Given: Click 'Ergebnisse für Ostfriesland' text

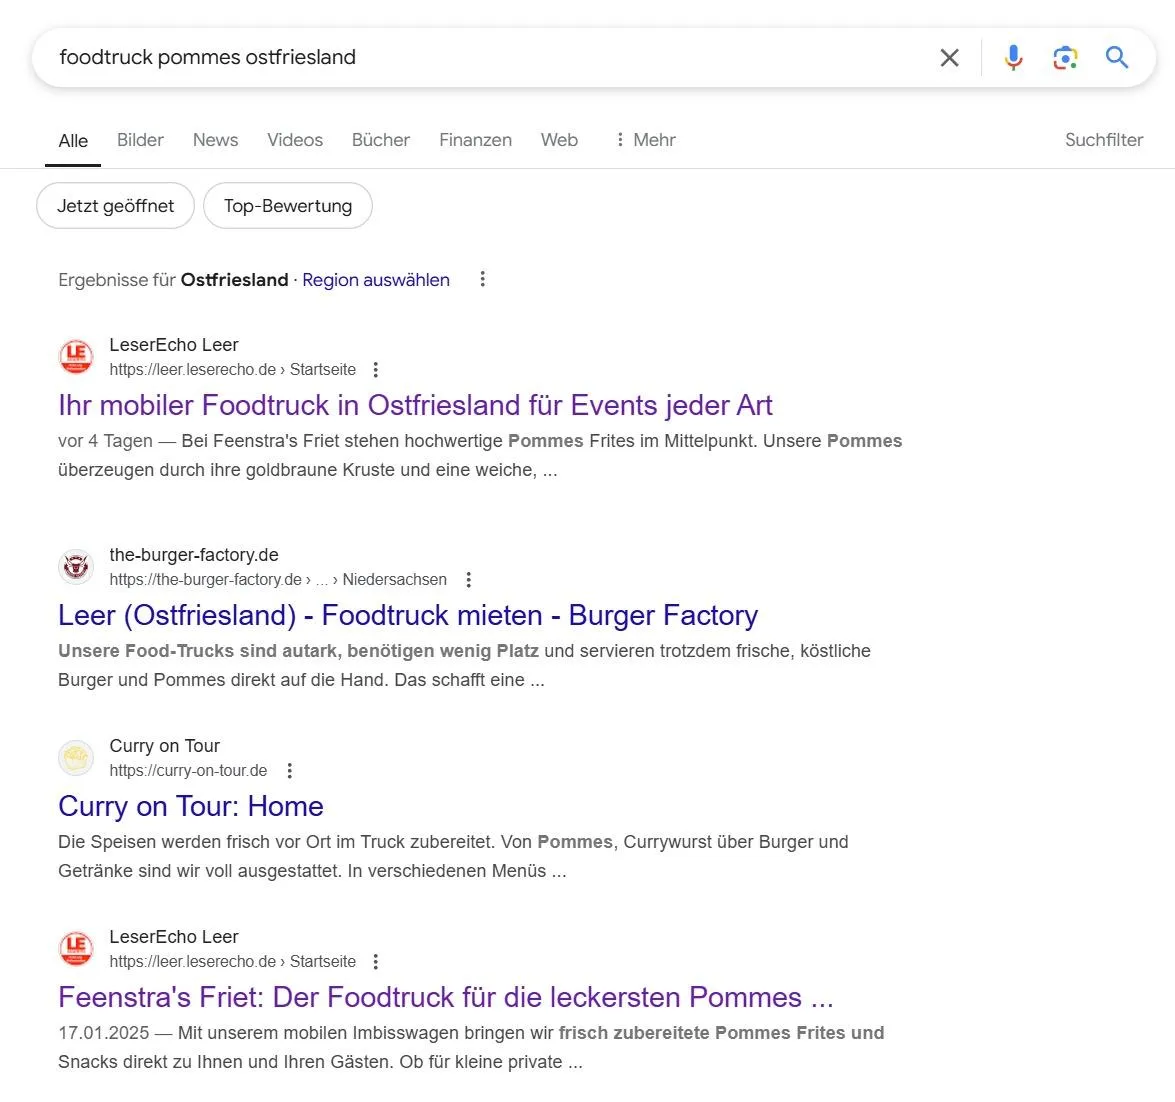Looking at the screenshot, I should pyautogui.click(x=173, y=280).
